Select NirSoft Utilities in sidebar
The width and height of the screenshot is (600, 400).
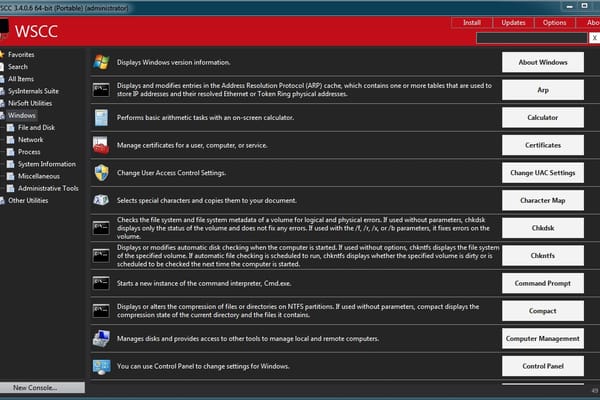pyautogui.click(x=30, y=103)
